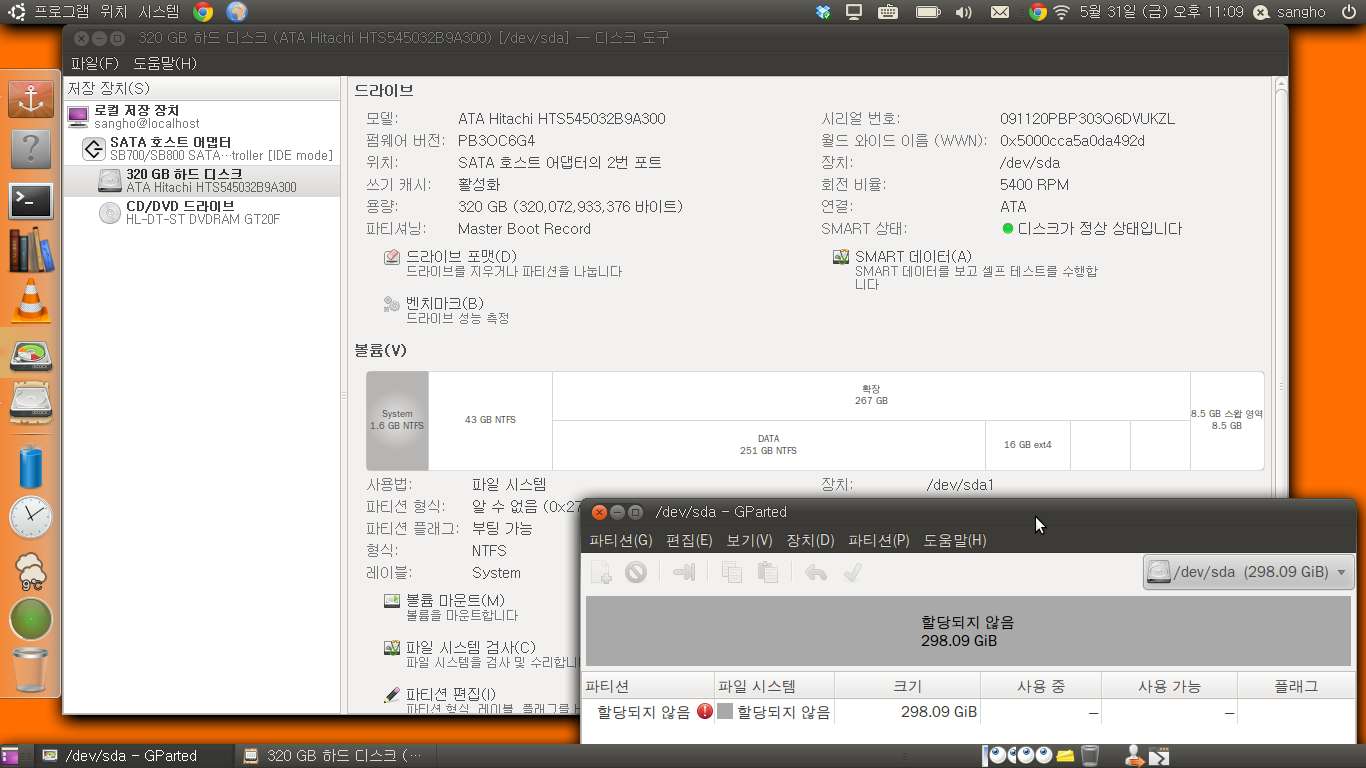Screen dimensions: 1366x768
Task: Click the weather cloud icon in the dock
Action: pos(31,570)
